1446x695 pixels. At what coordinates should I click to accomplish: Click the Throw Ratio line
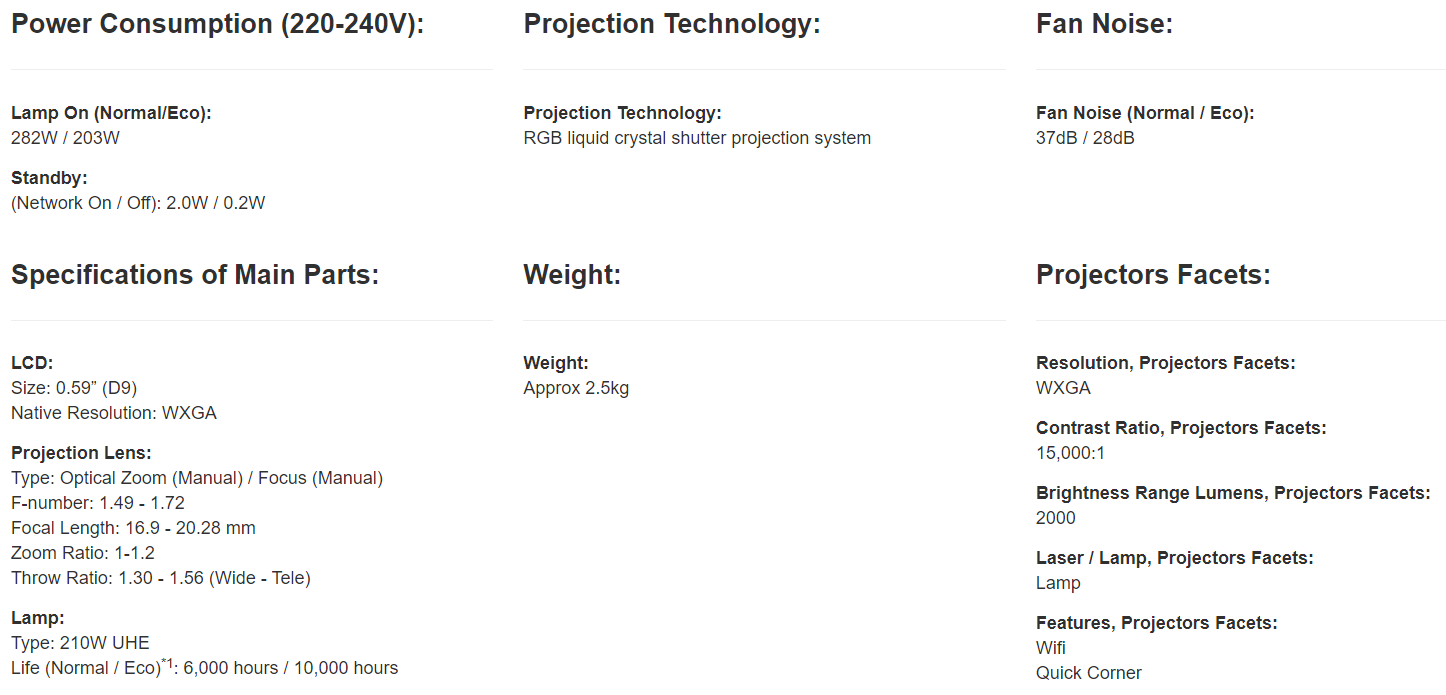tap(160, 578)
